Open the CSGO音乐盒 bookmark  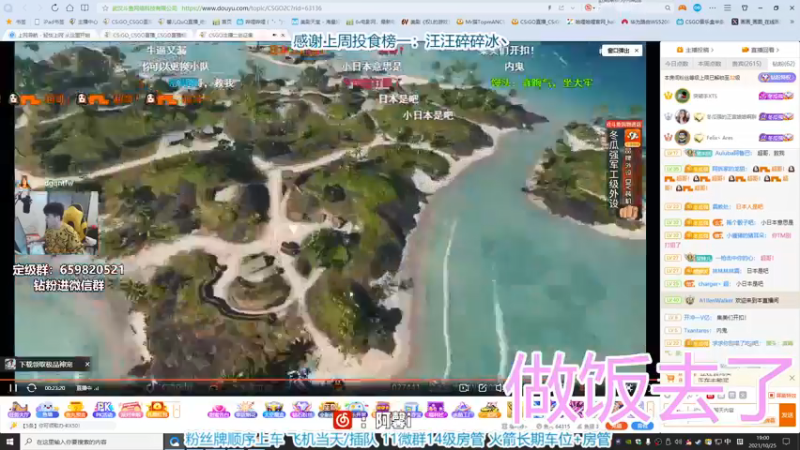(700, 22)
